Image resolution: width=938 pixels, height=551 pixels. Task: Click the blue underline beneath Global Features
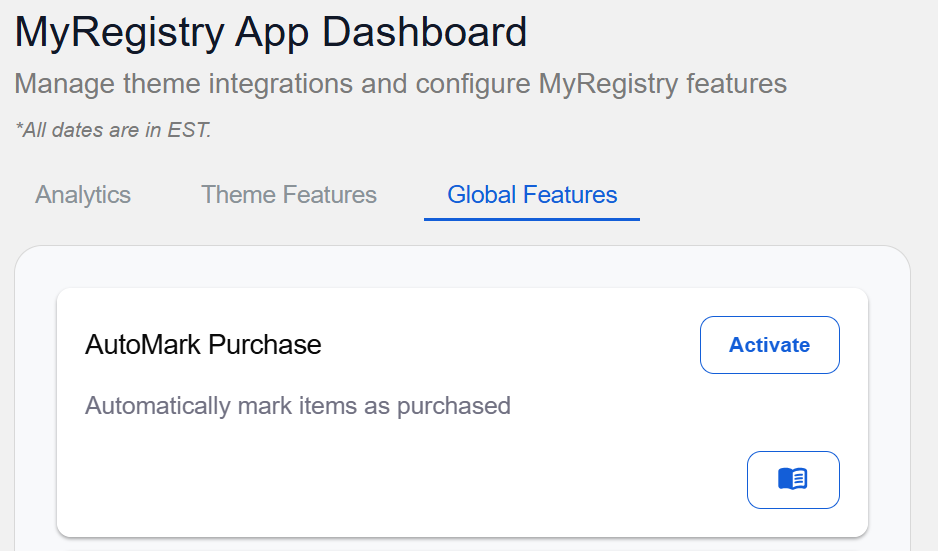tap(532, 220)
